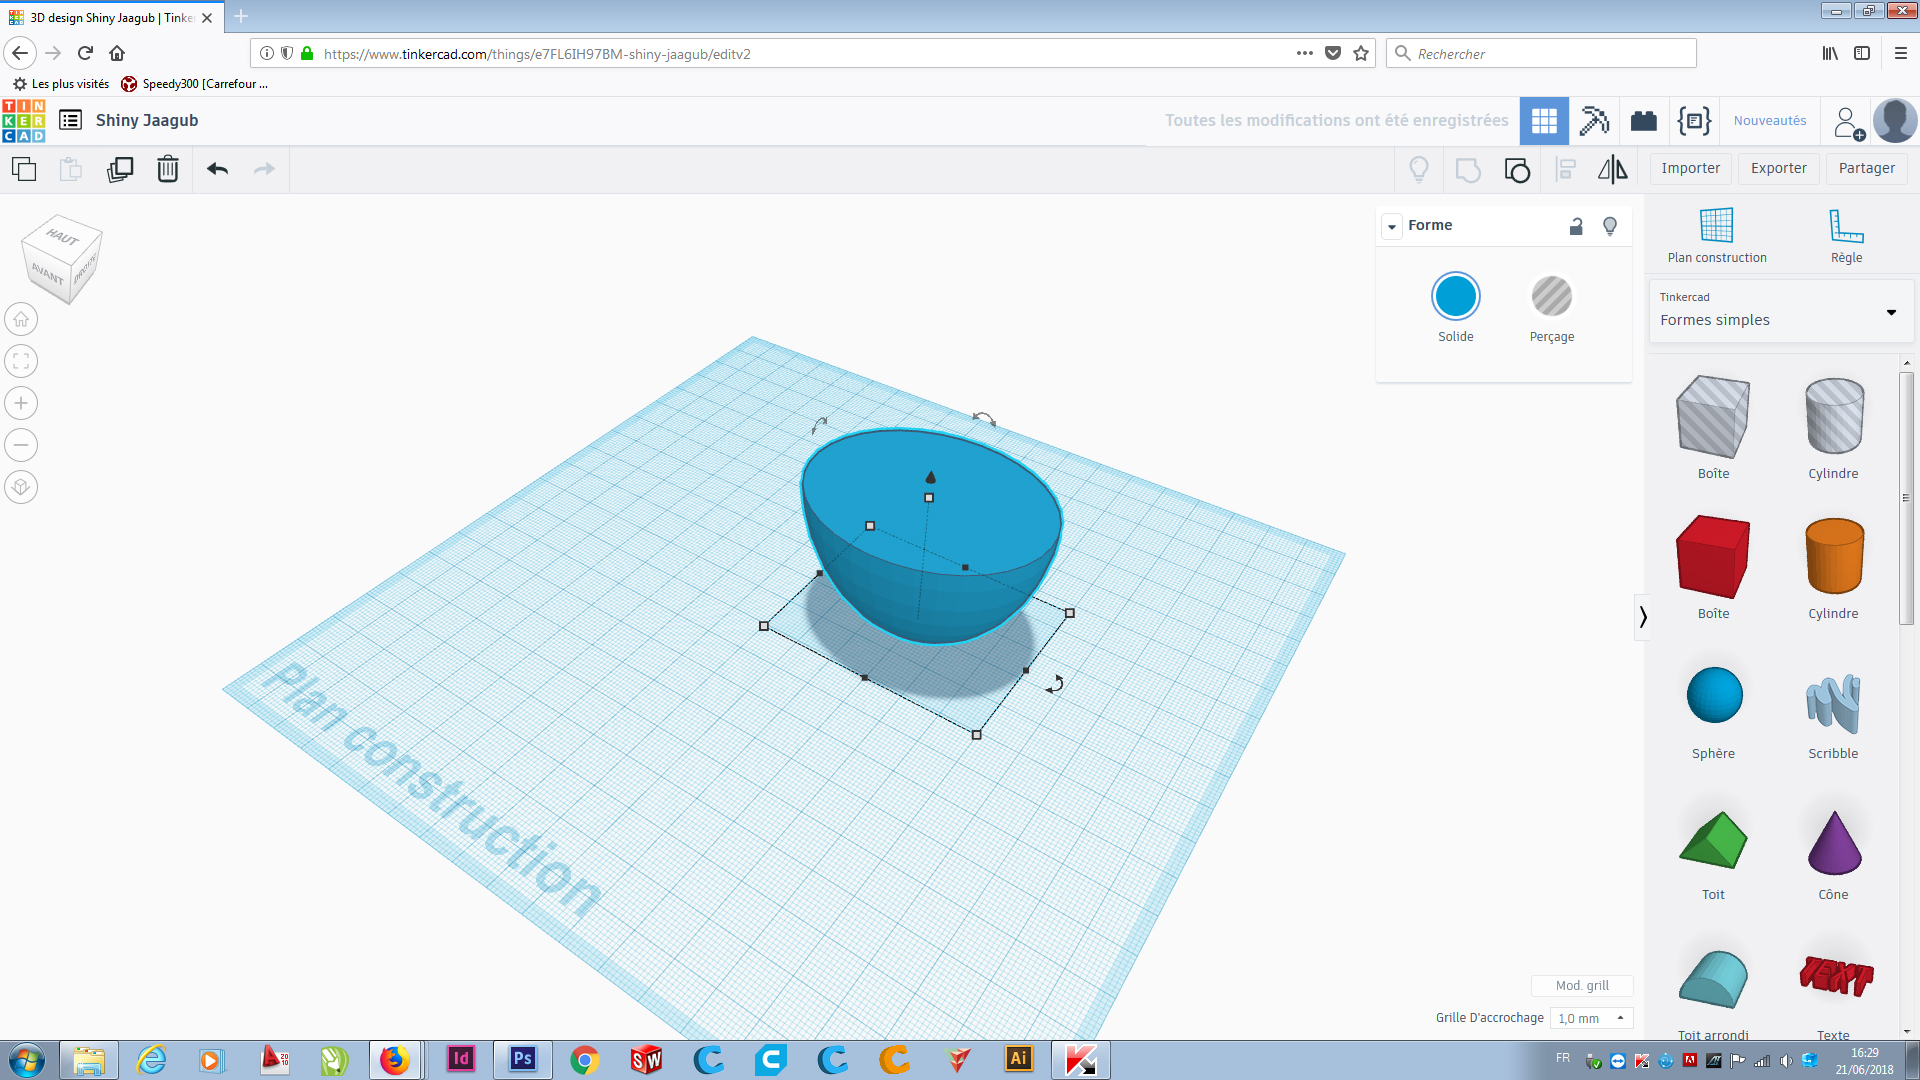Click the Codeblocks braces icon
Image resolution: width=1920 pixels, height=1080 pixels.
click(1694, 121)
